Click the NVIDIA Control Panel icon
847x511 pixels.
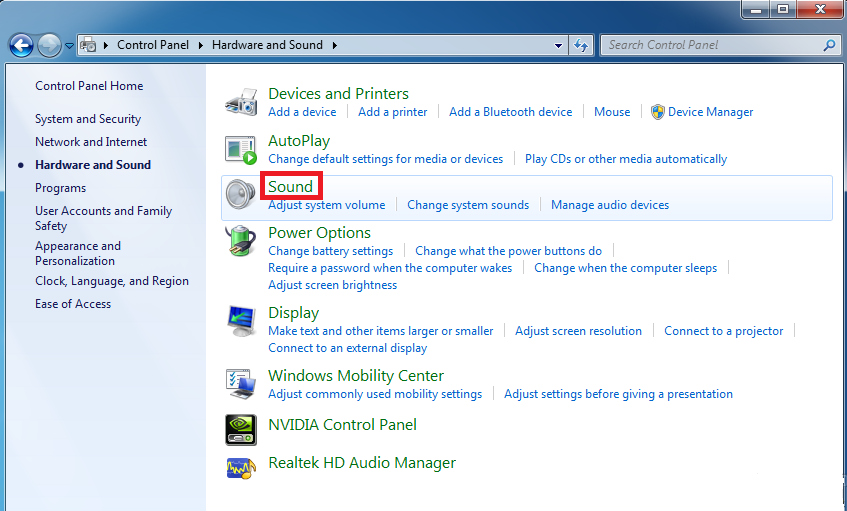click(241, 429)
